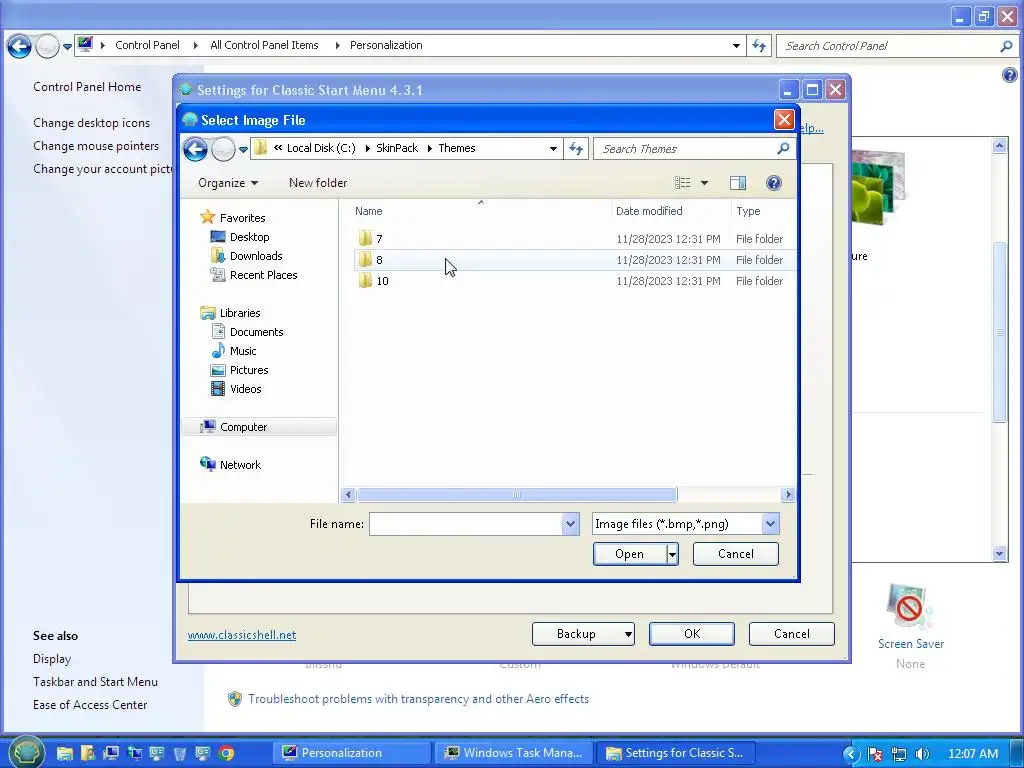The image size is (1024, 768).
Task: Open the Backup dropdown button in Classic Start Menu settings
Action: tap(583, 633)
